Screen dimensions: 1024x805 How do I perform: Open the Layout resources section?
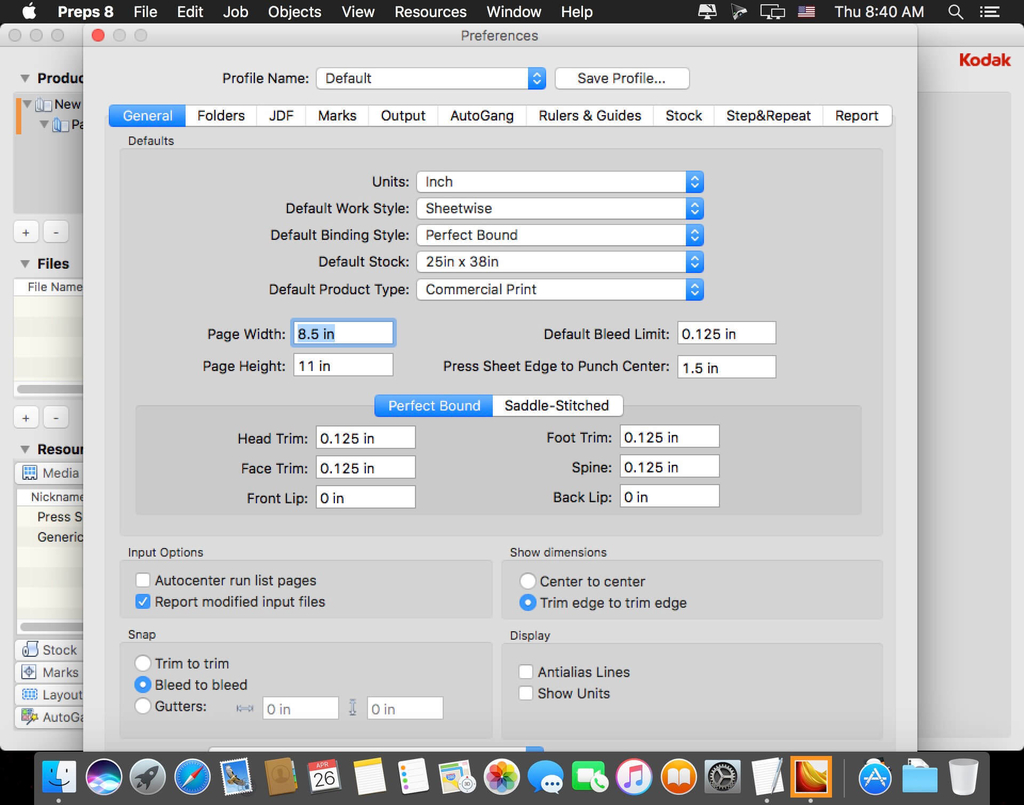point(52,695)
